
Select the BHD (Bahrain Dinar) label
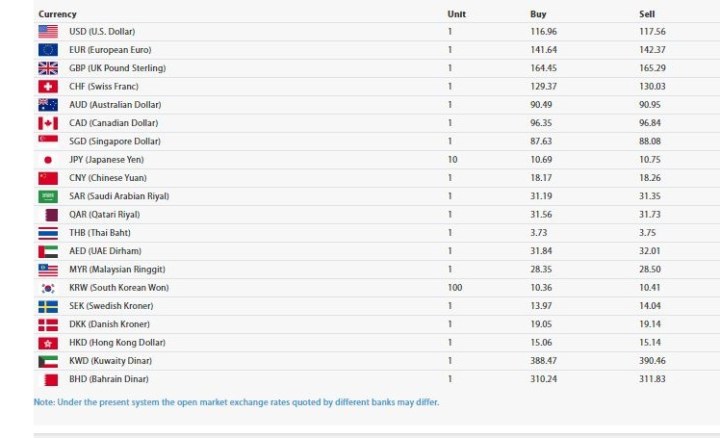pos(109,379)
